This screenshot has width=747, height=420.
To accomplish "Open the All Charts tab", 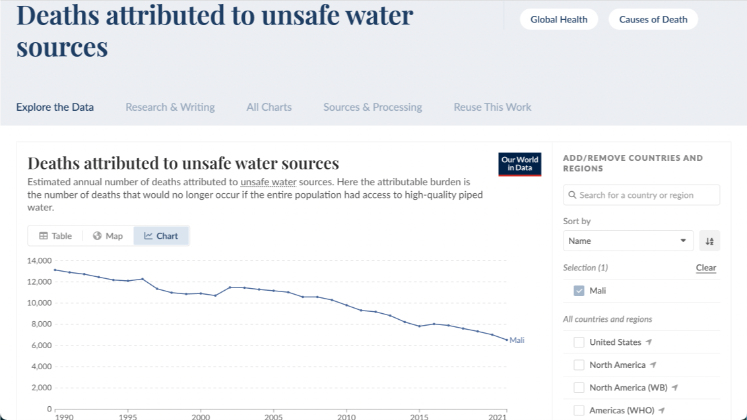I will [x=269, y=107].
